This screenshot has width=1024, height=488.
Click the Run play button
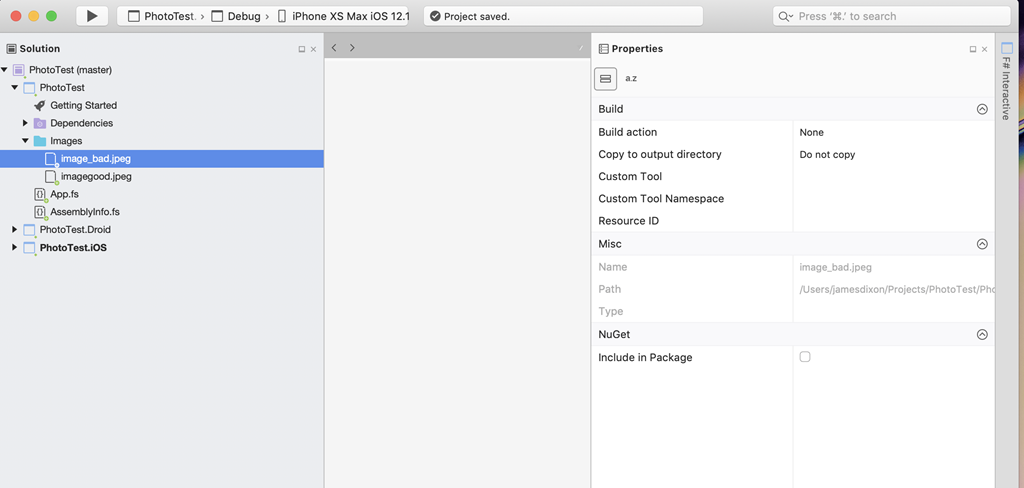point(92,16)
